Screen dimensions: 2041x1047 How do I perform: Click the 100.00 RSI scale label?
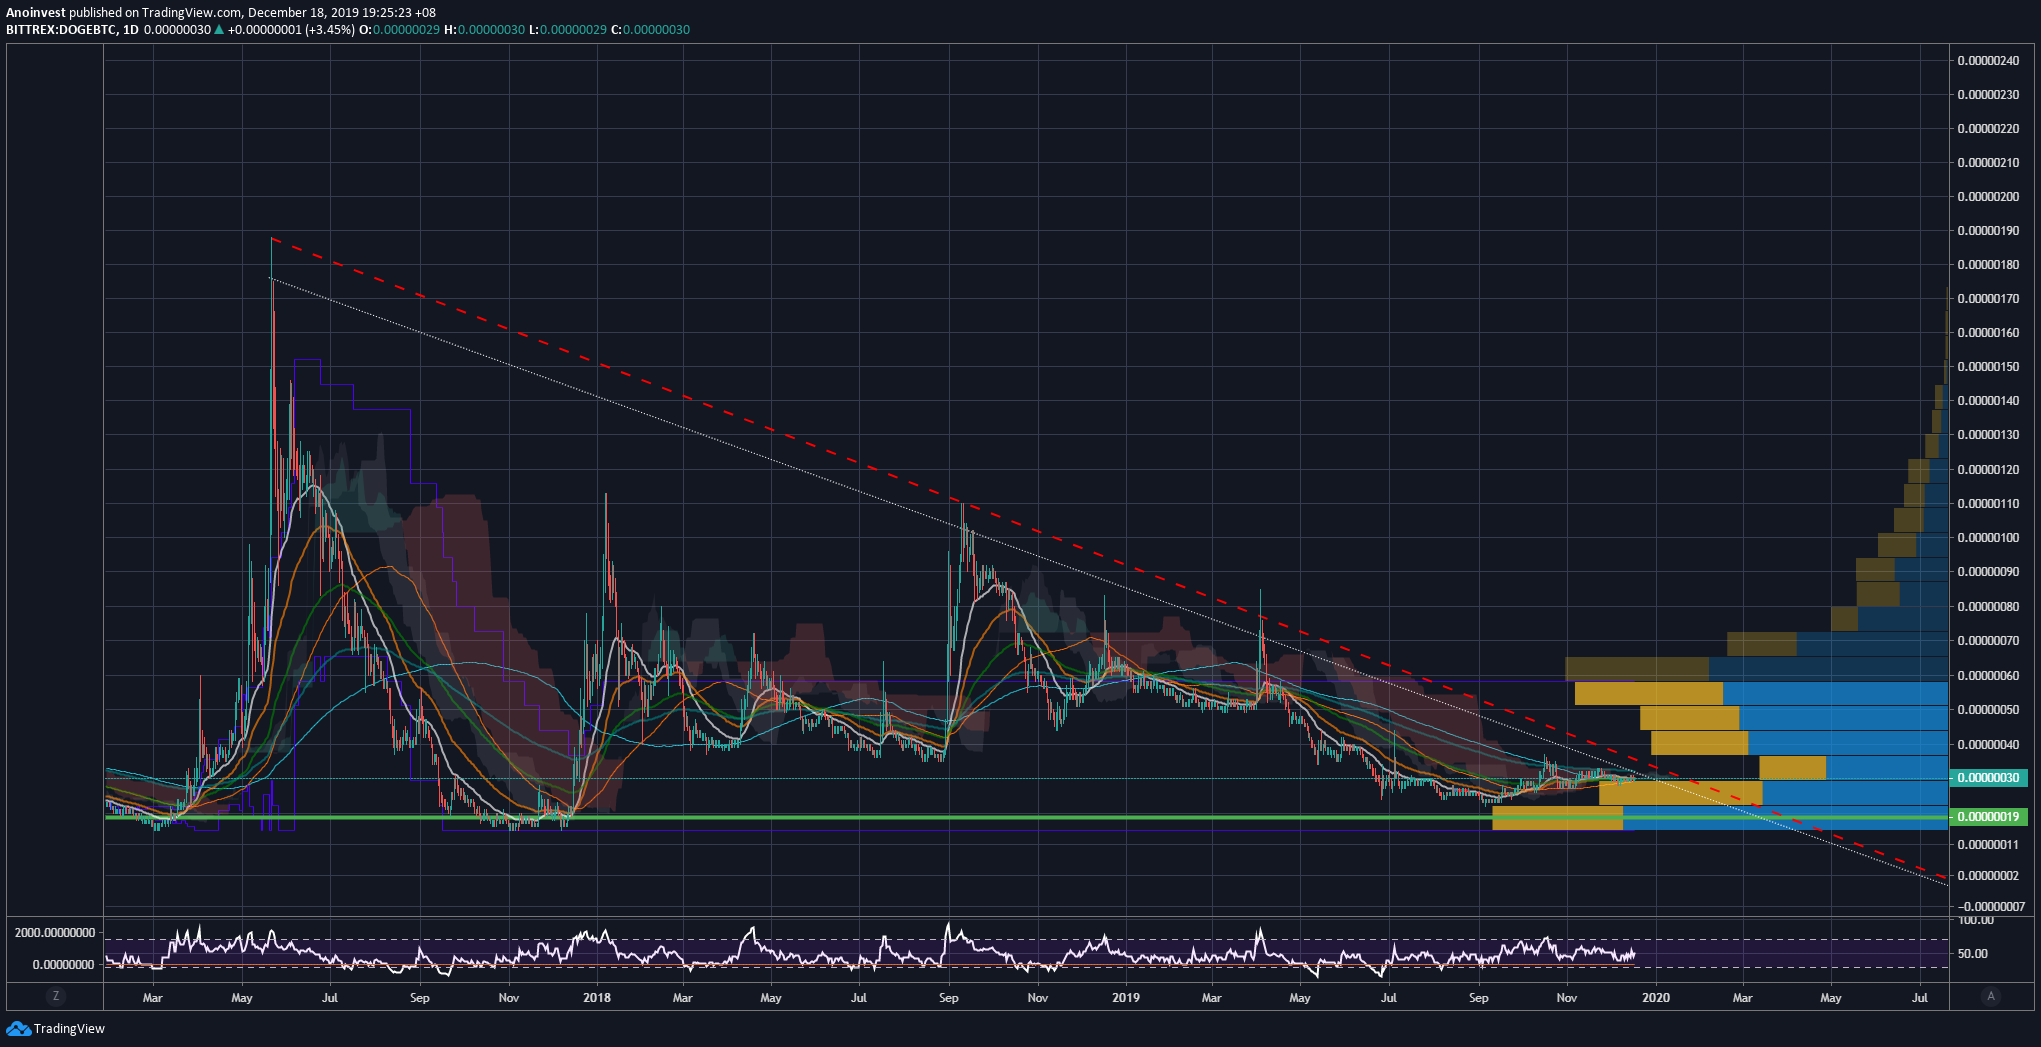[1976, 920]
